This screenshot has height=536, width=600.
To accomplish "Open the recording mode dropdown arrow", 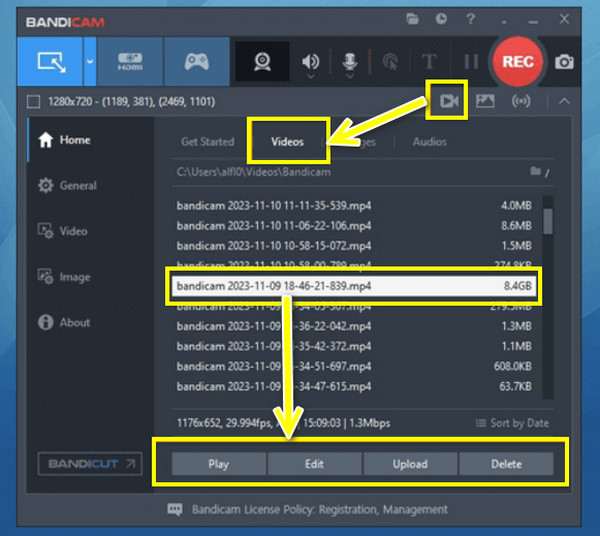I will (x=90, y=62).
